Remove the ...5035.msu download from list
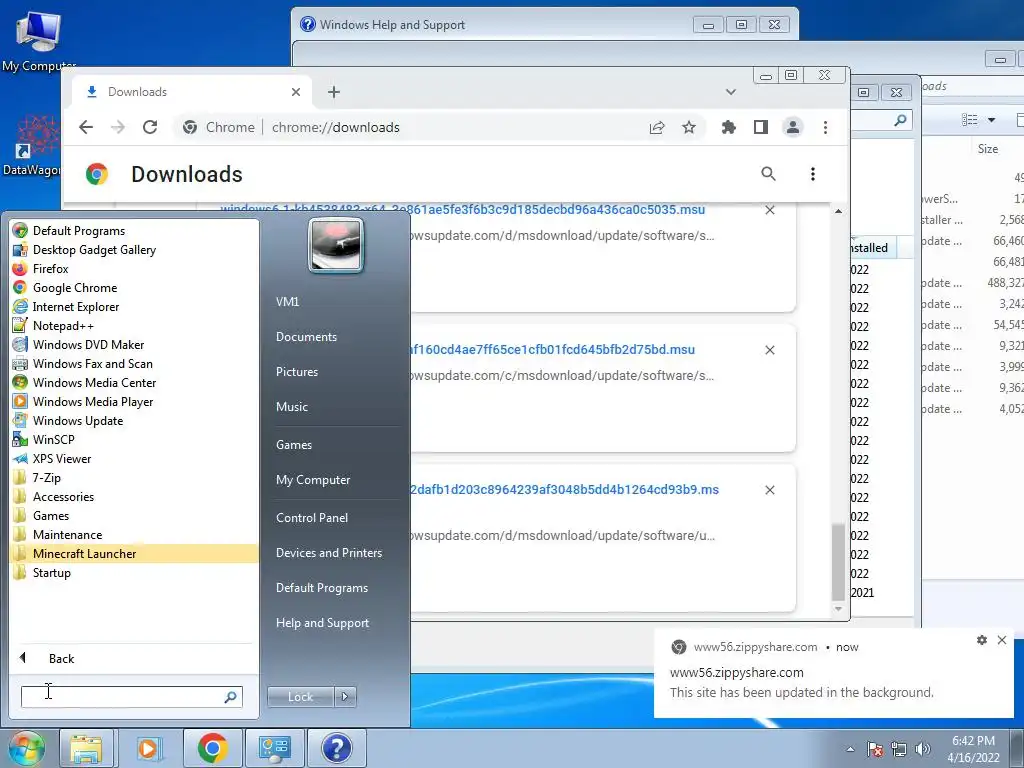Image resolution: width=1024 pixels, height=768 pixels. coord(770,210)
